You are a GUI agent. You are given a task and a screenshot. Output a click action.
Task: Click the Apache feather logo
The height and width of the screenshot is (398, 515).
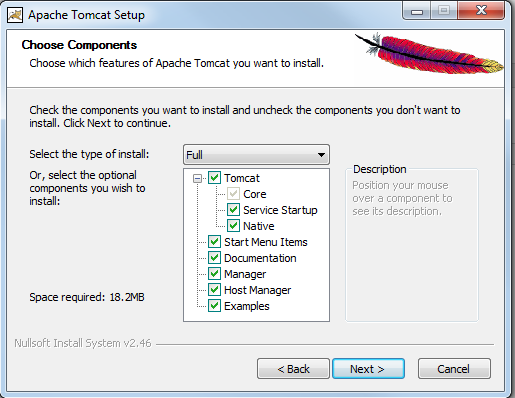[429, 53]
